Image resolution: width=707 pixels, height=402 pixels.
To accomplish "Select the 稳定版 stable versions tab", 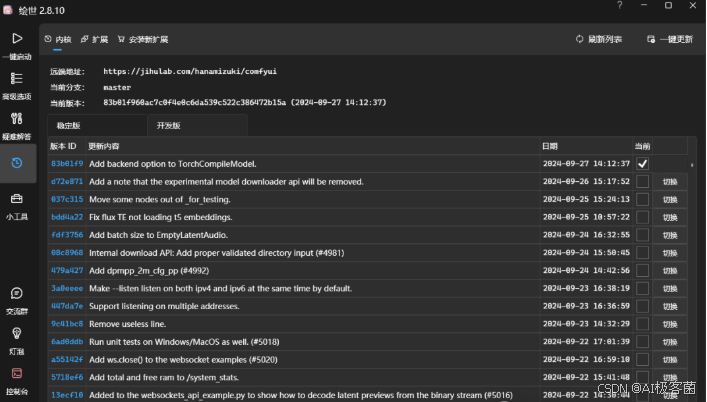I will [97, 125].
